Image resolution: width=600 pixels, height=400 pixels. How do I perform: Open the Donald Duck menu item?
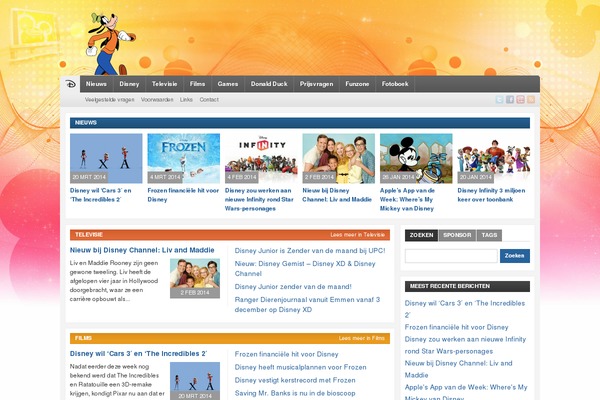[x=269, y=84]
